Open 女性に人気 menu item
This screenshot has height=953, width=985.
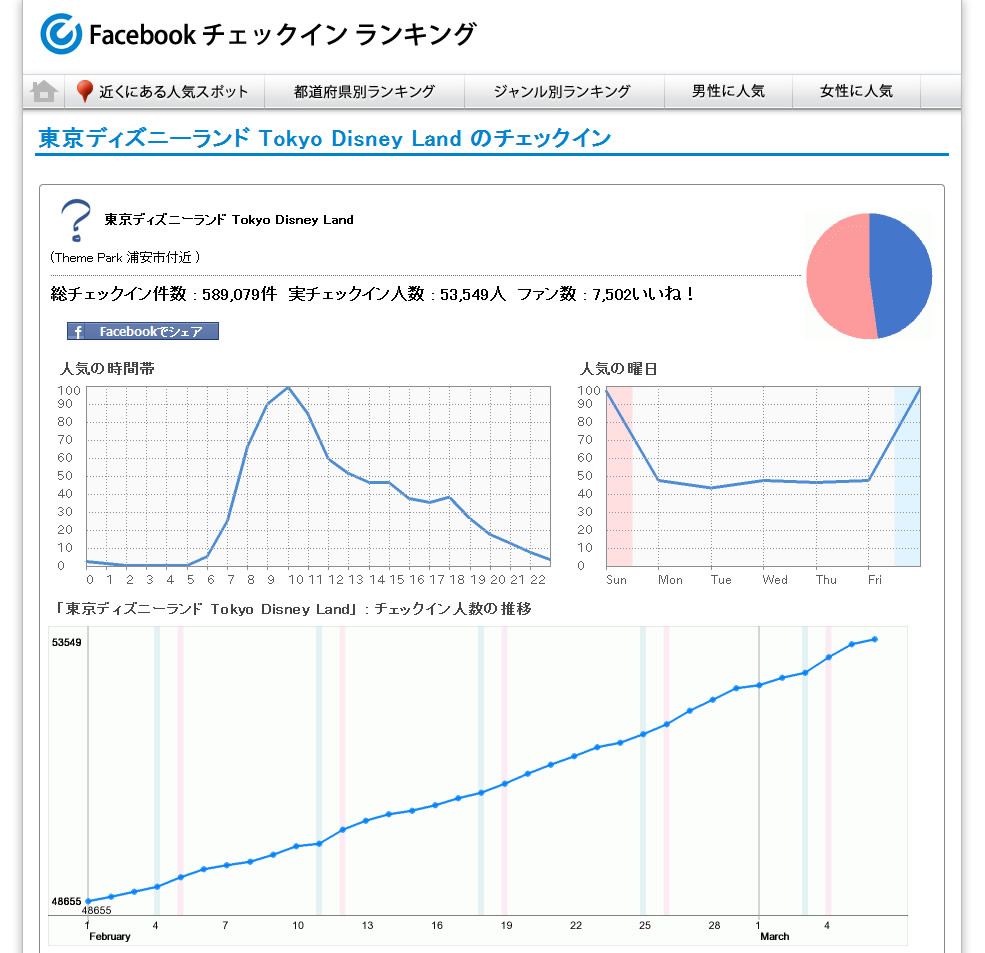tap(856, 92)
